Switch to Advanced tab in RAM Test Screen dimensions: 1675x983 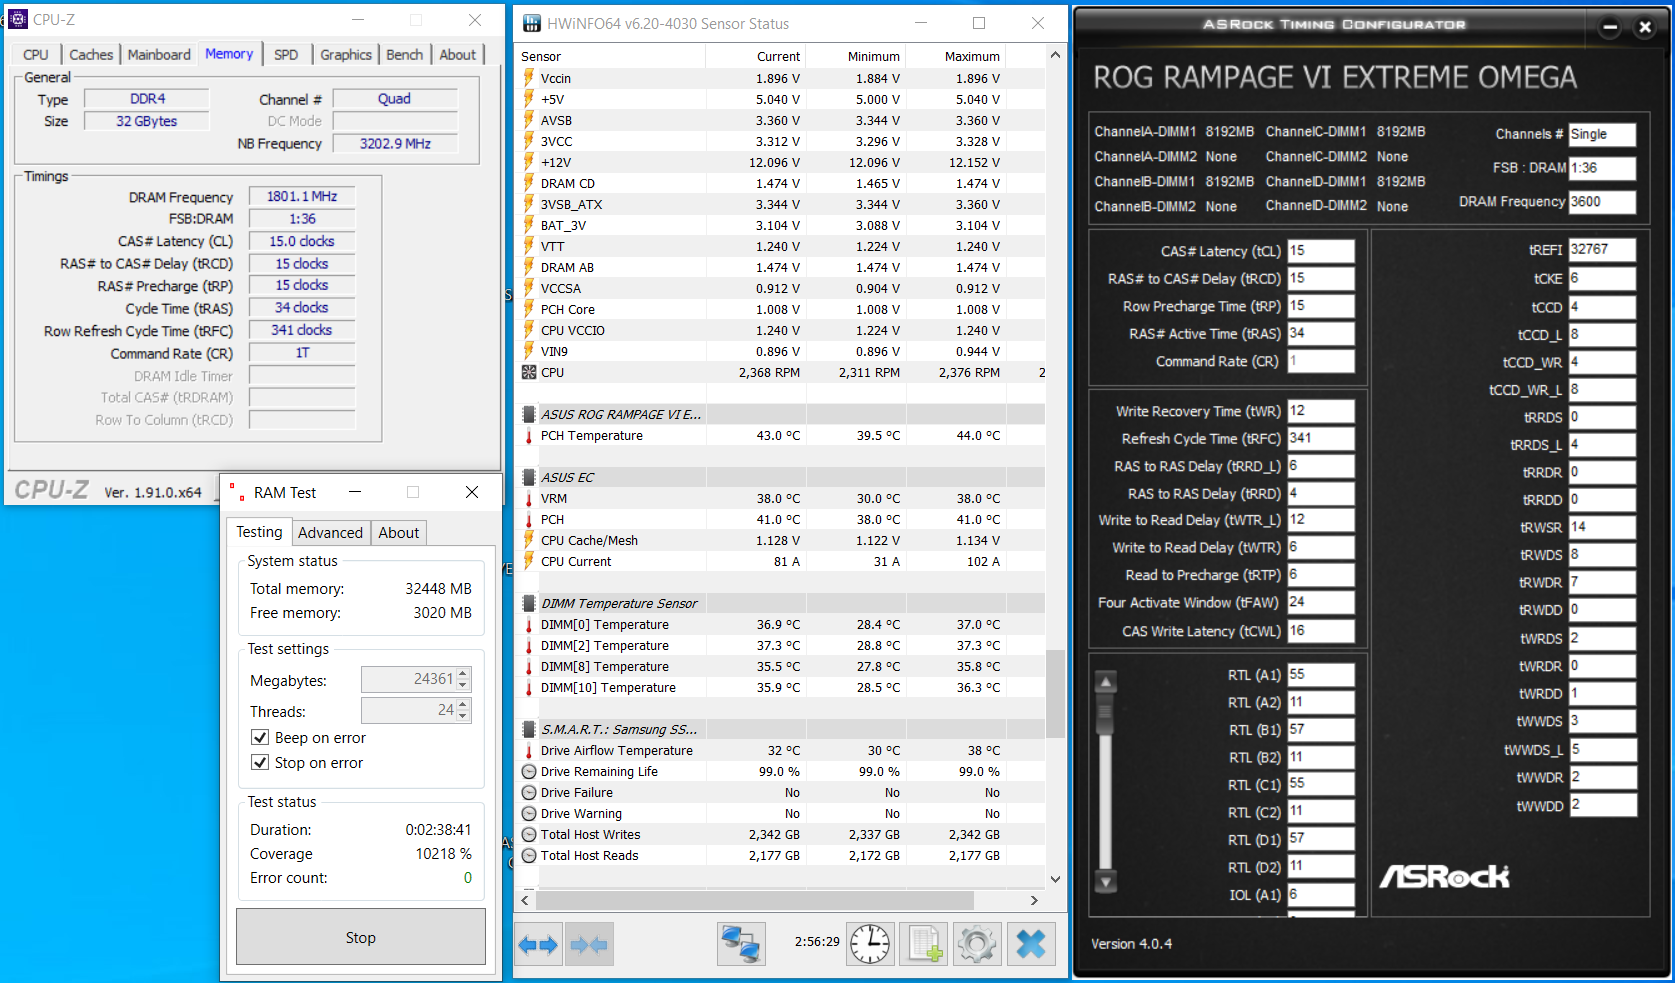coord(330,533)
